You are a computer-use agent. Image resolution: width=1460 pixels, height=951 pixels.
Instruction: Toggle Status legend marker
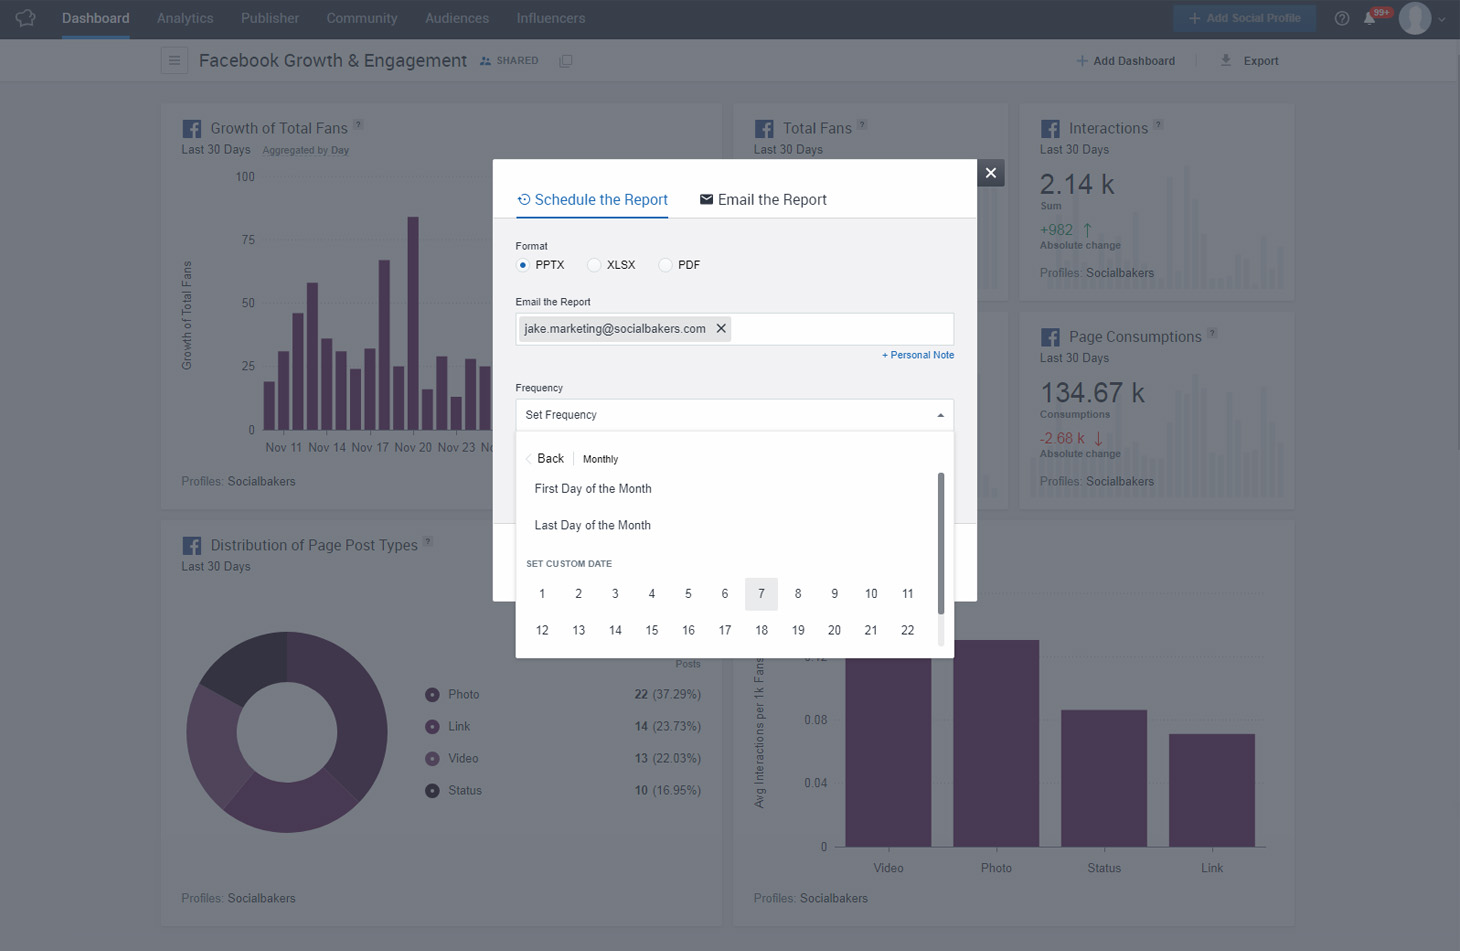click(x=432, y=791)
